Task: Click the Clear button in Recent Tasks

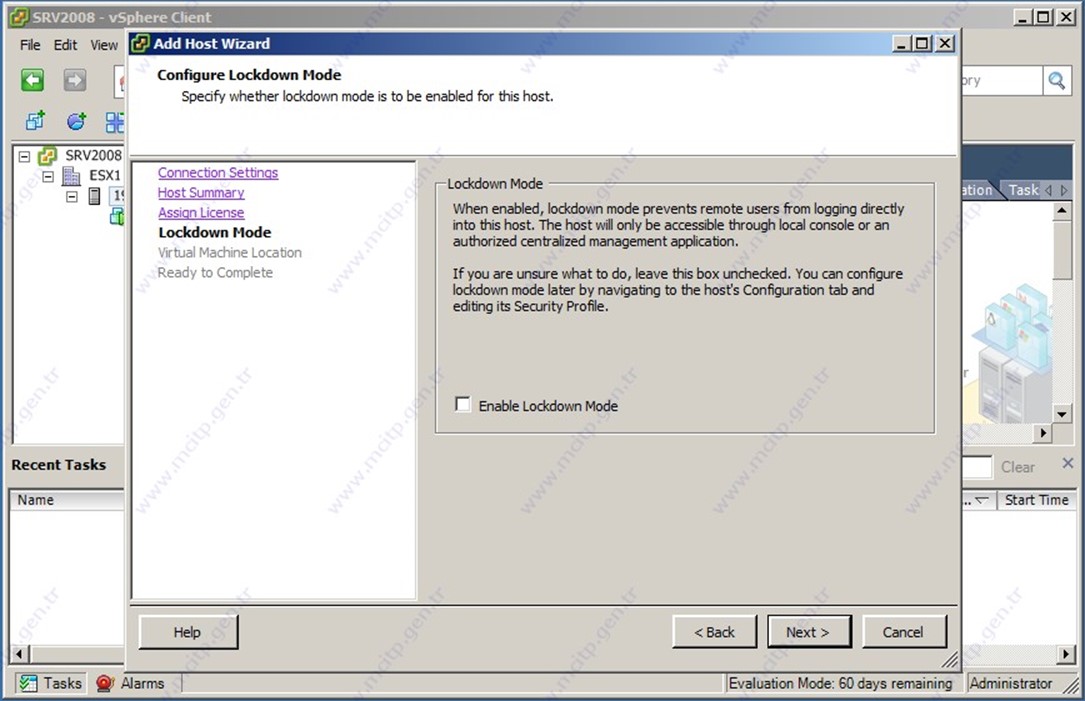Action: coord(1017,467)
